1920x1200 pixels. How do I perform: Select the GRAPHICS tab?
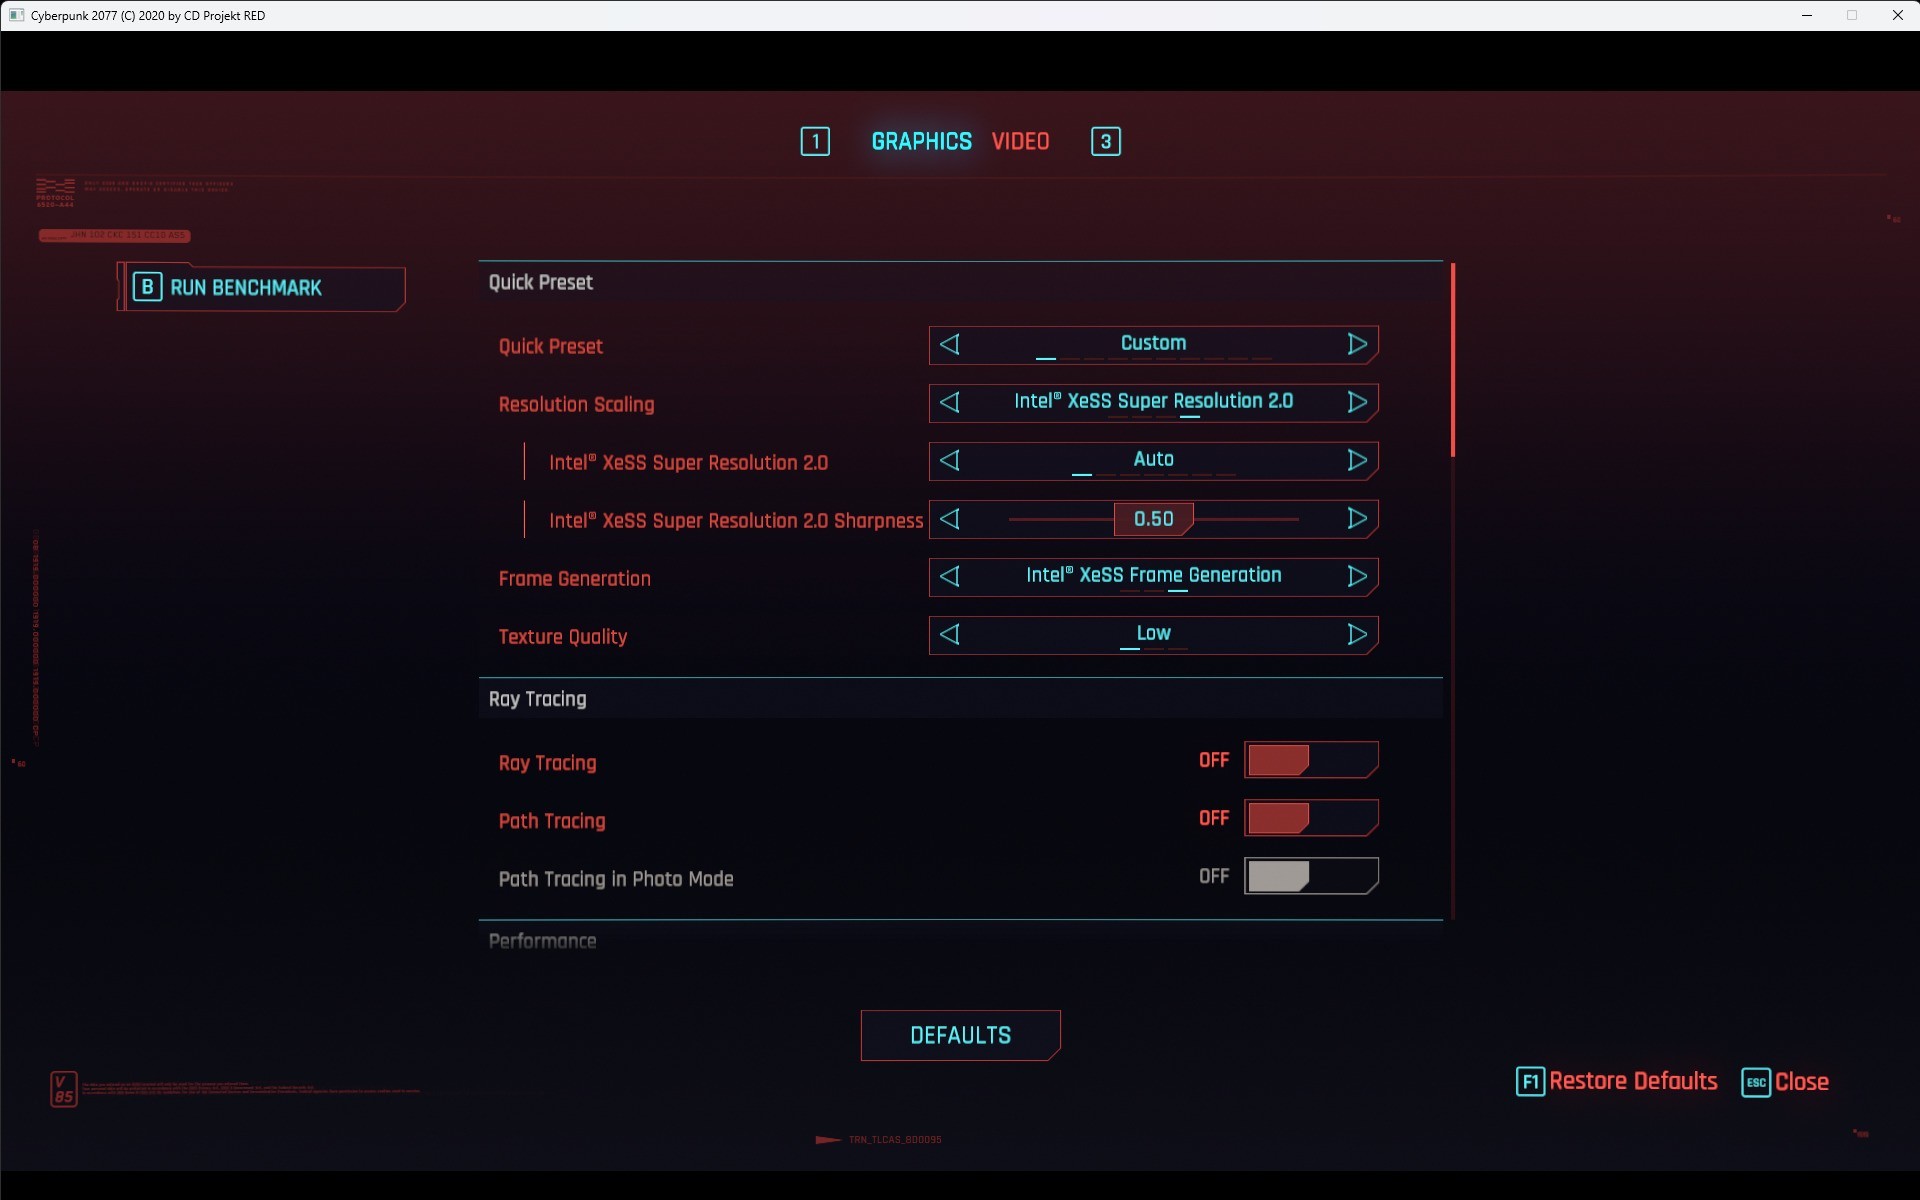click(921, 142)
